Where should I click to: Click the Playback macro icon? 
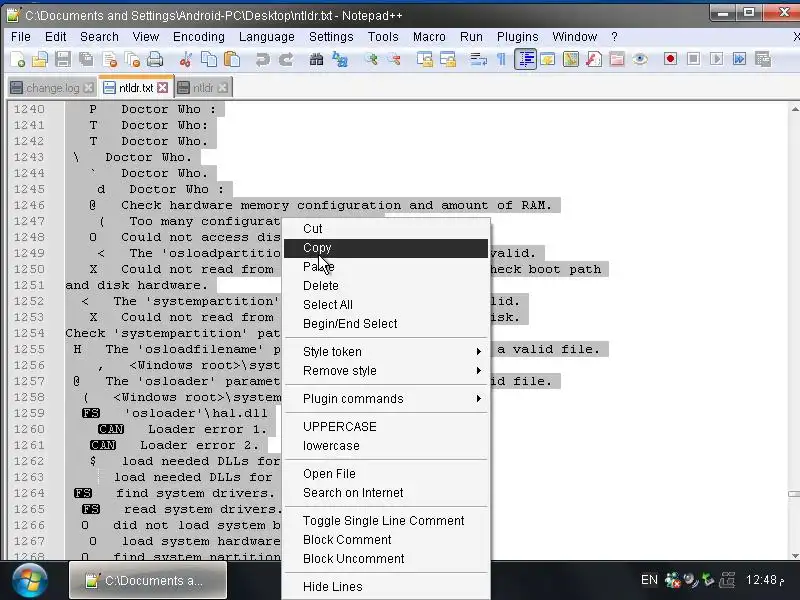pyautogui.click(x=716, y=59)
